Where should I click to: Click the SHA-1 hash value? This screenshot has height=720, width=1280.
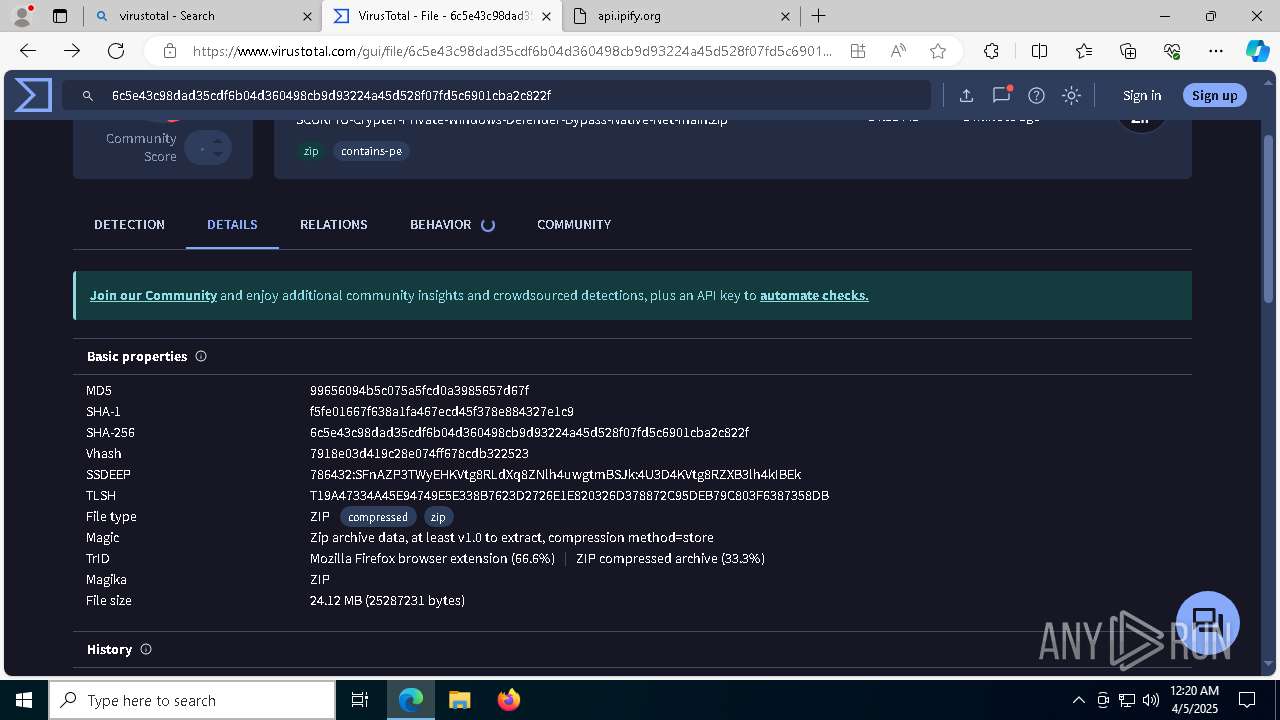point(441,412)
